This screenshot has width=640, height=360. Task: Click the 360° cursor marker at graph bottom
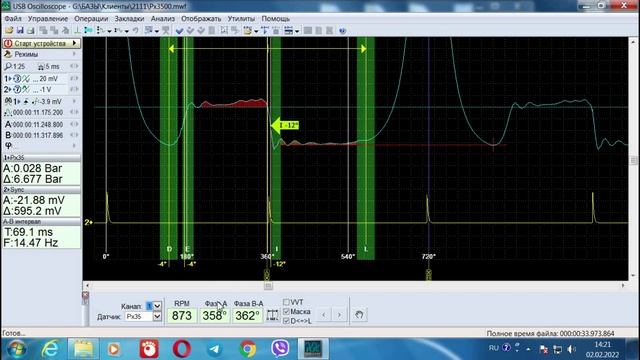267,274
